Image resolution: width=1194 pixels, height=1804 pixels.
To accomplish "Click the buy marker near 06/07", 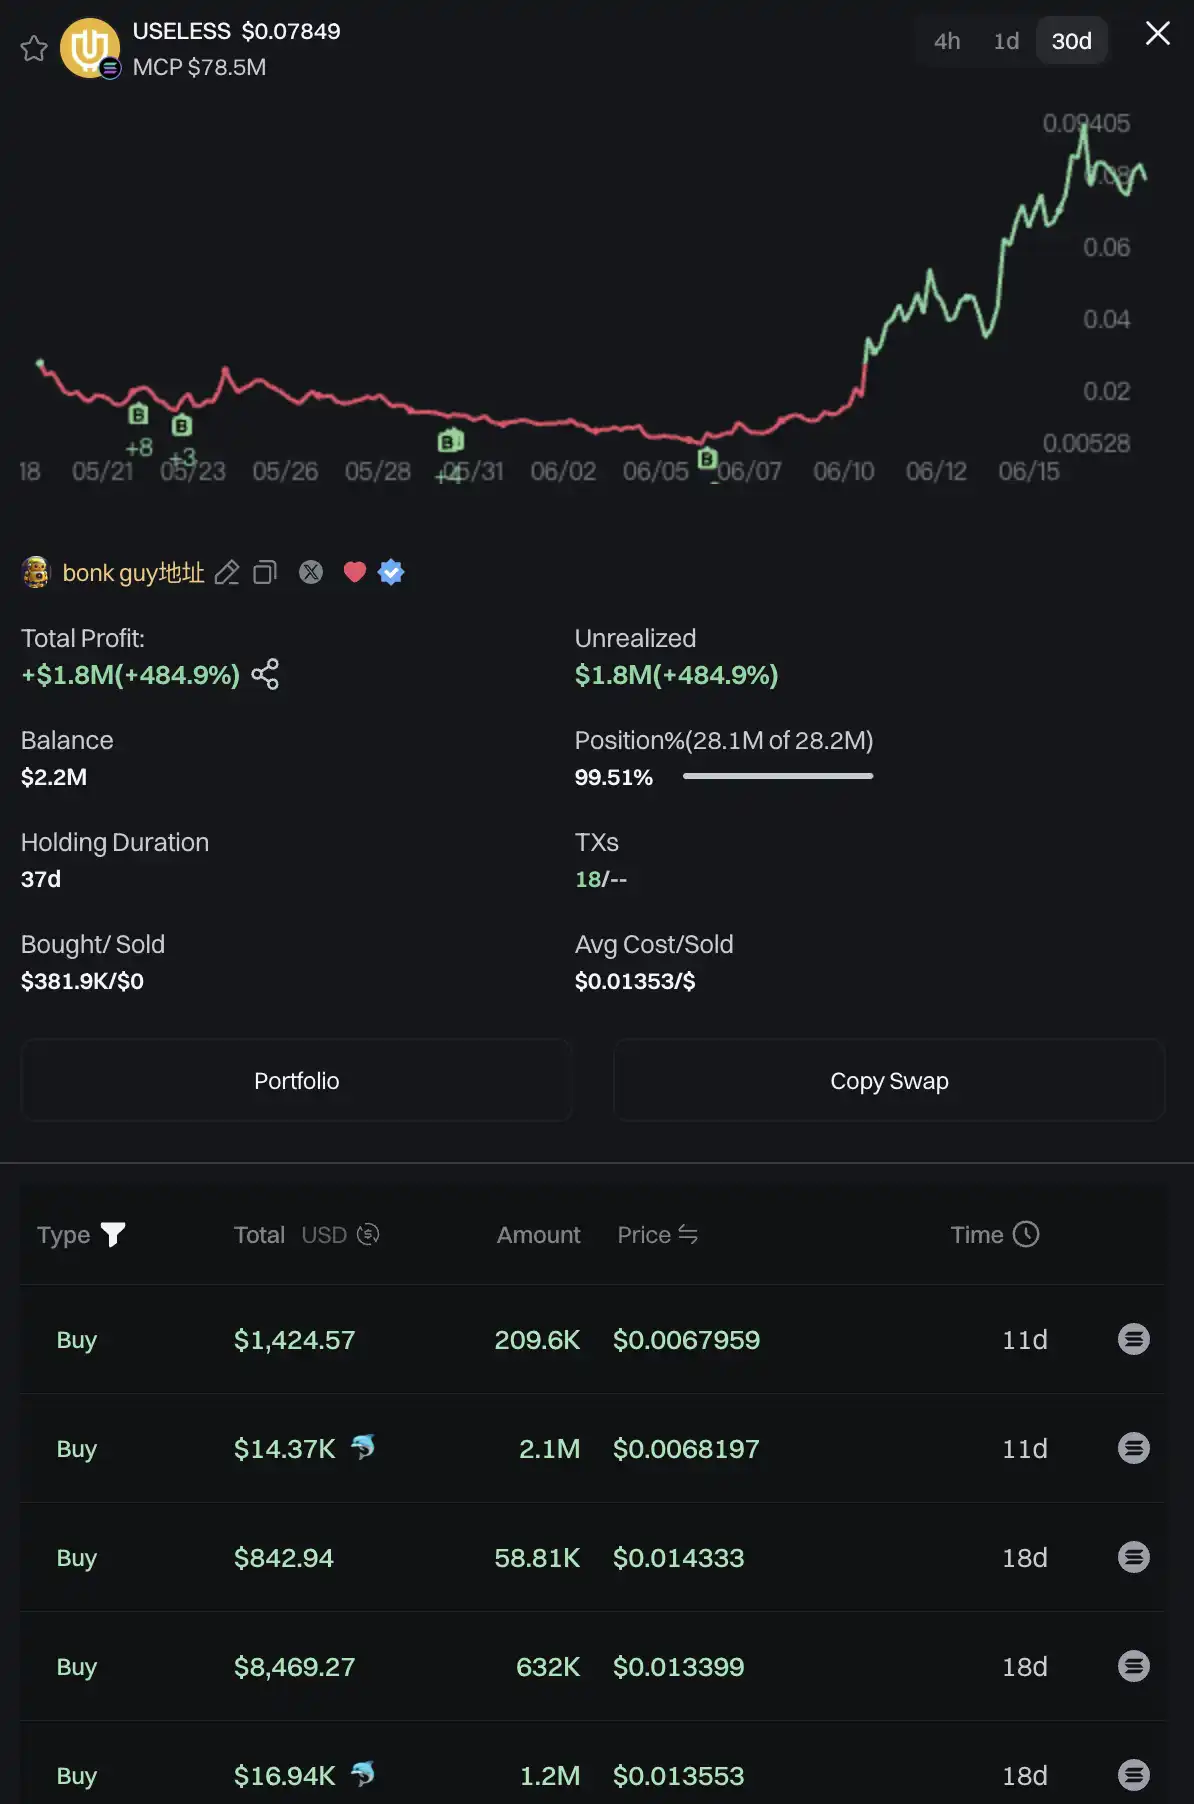I will click(x=707, y=458).
